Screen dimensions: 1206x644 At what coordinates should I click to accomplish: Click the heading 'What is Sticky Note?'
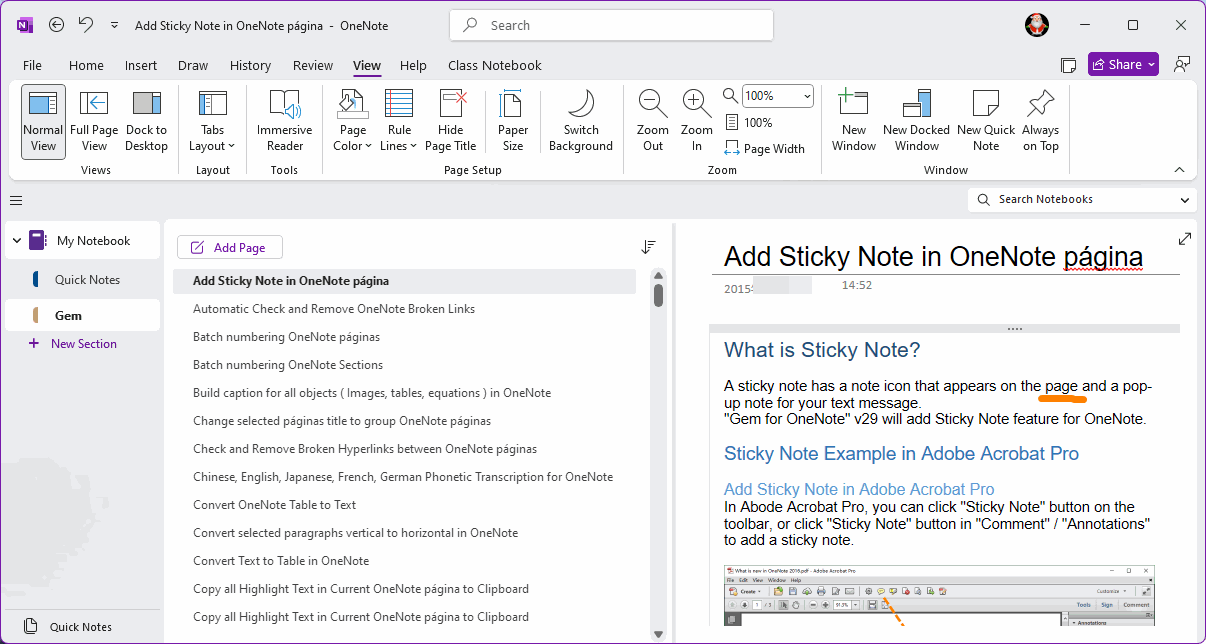point(822,350)
